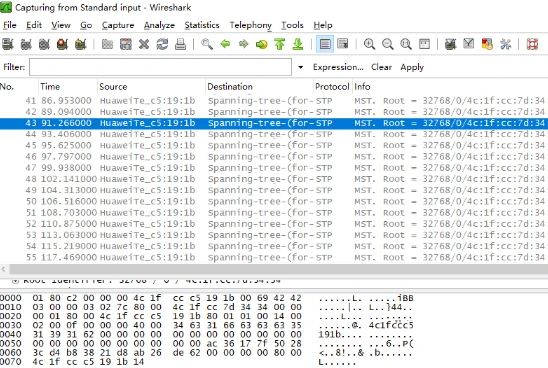The width and height of the screenshot is (548, 368).
Task: Select packet 47 at time 99.938000
Action: point(274,168)
